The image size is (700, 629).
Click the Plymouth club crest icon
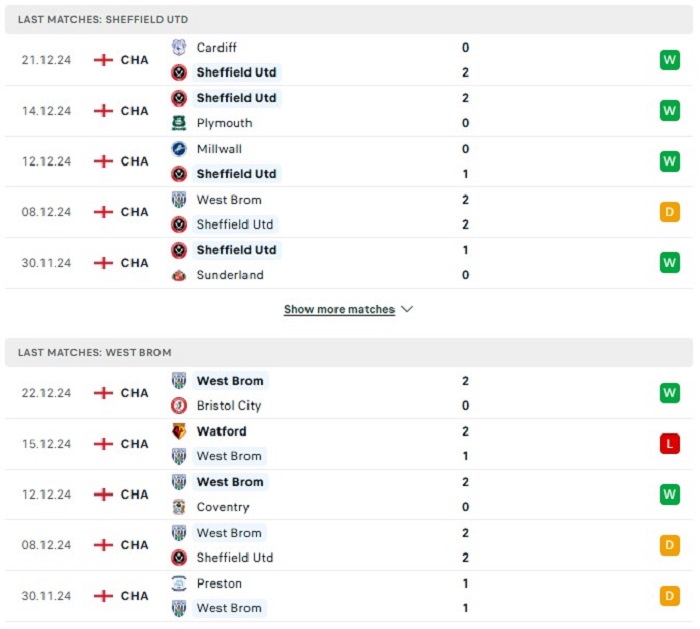pyautogui.click(x=179, y=123)
